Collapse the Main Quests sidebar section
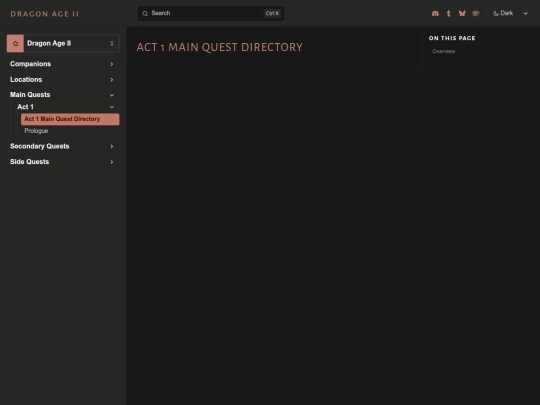 pos(62,95)
